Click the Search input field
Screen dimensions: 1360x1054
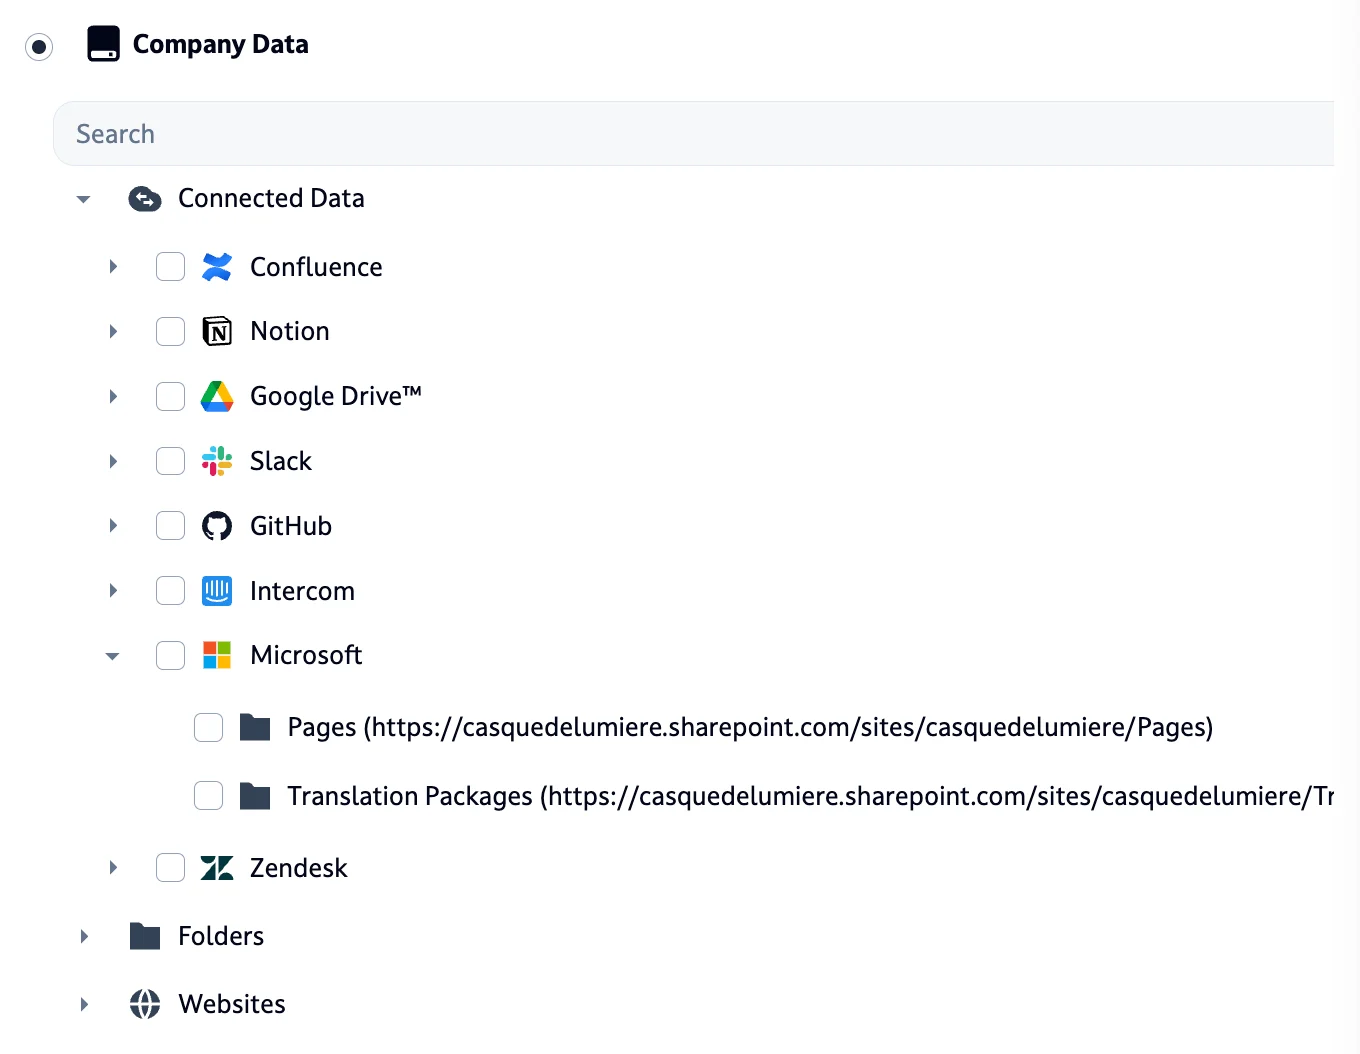(x=400, y=133)
